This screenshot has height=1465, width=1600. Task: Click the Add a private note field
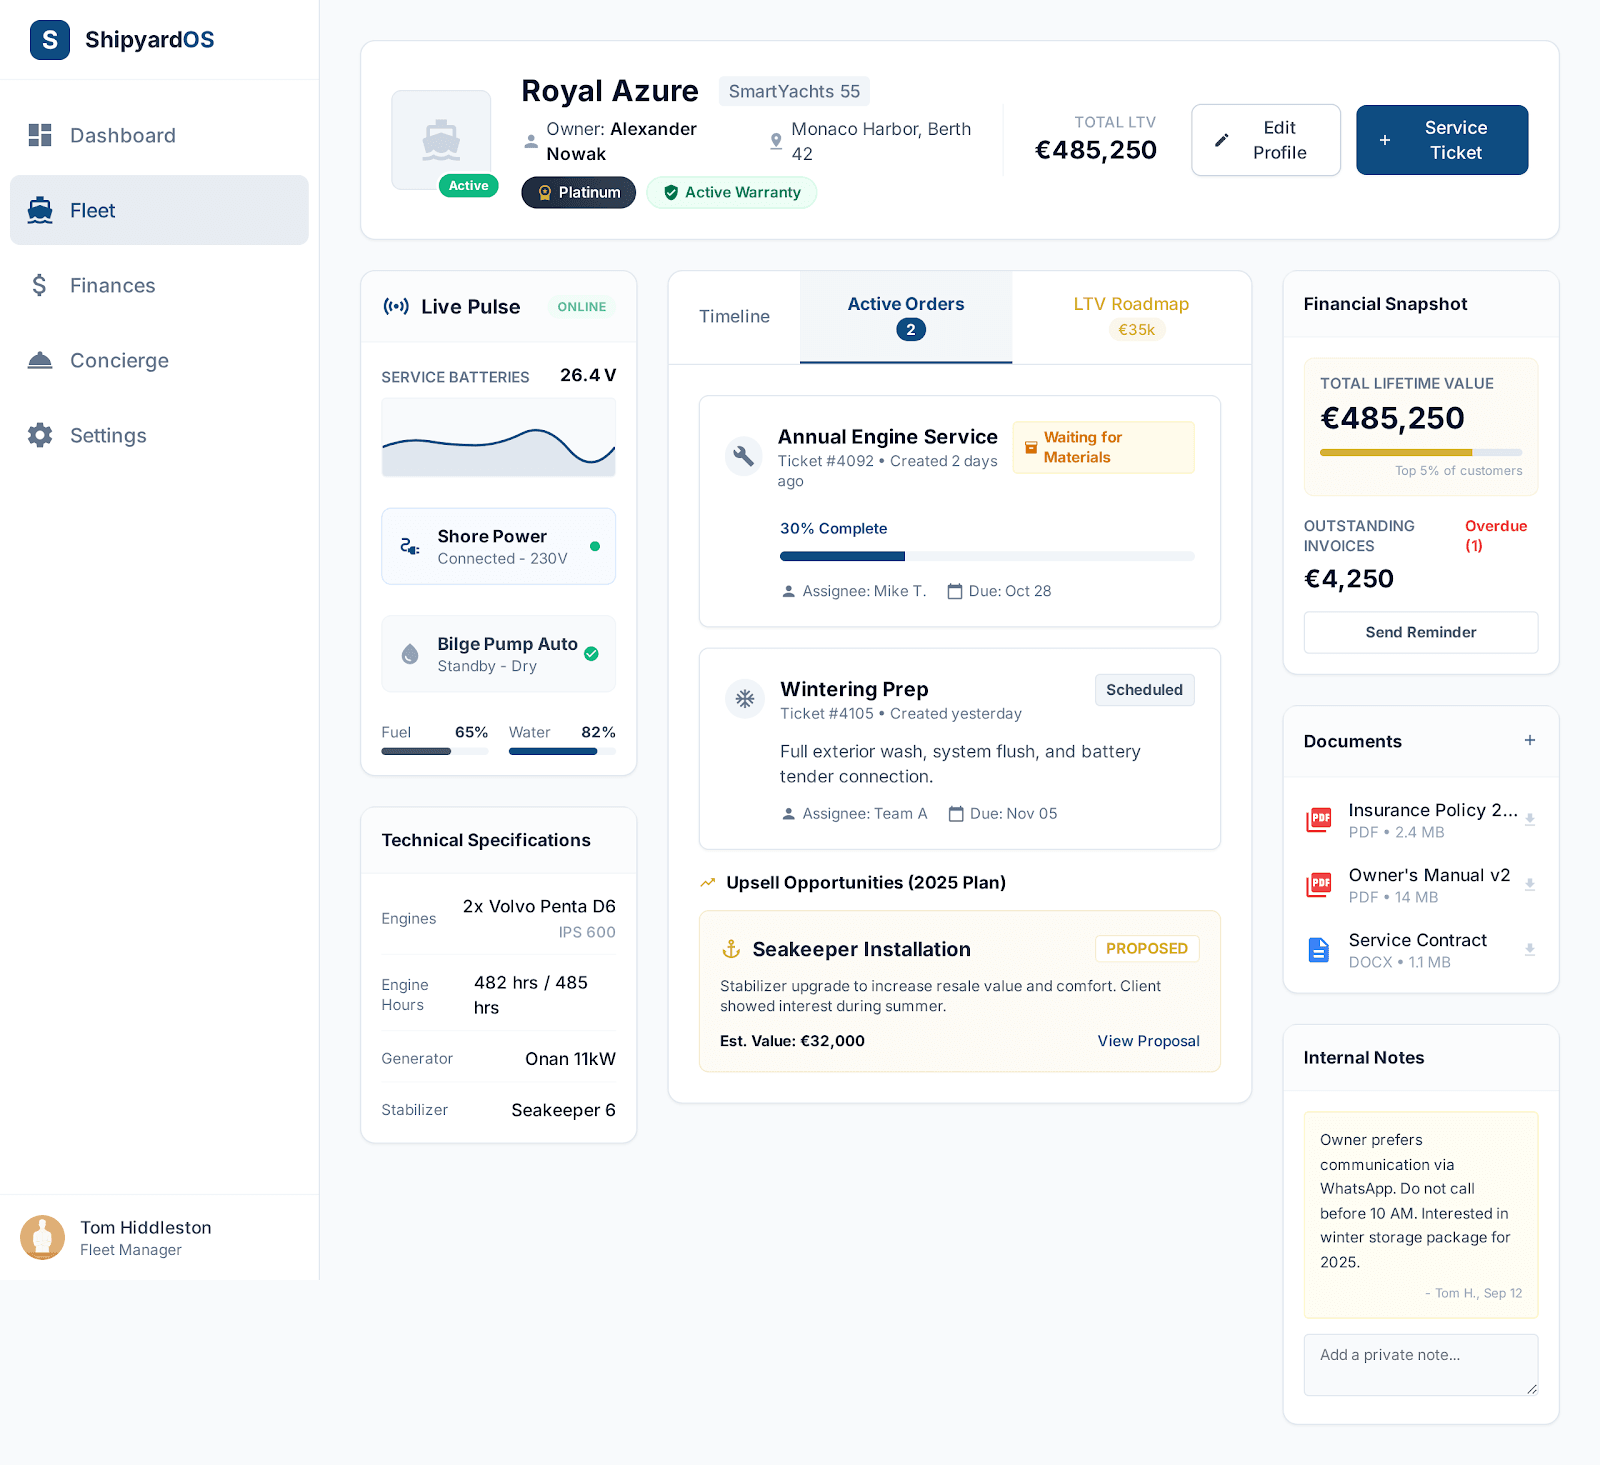(1420, 1364)
